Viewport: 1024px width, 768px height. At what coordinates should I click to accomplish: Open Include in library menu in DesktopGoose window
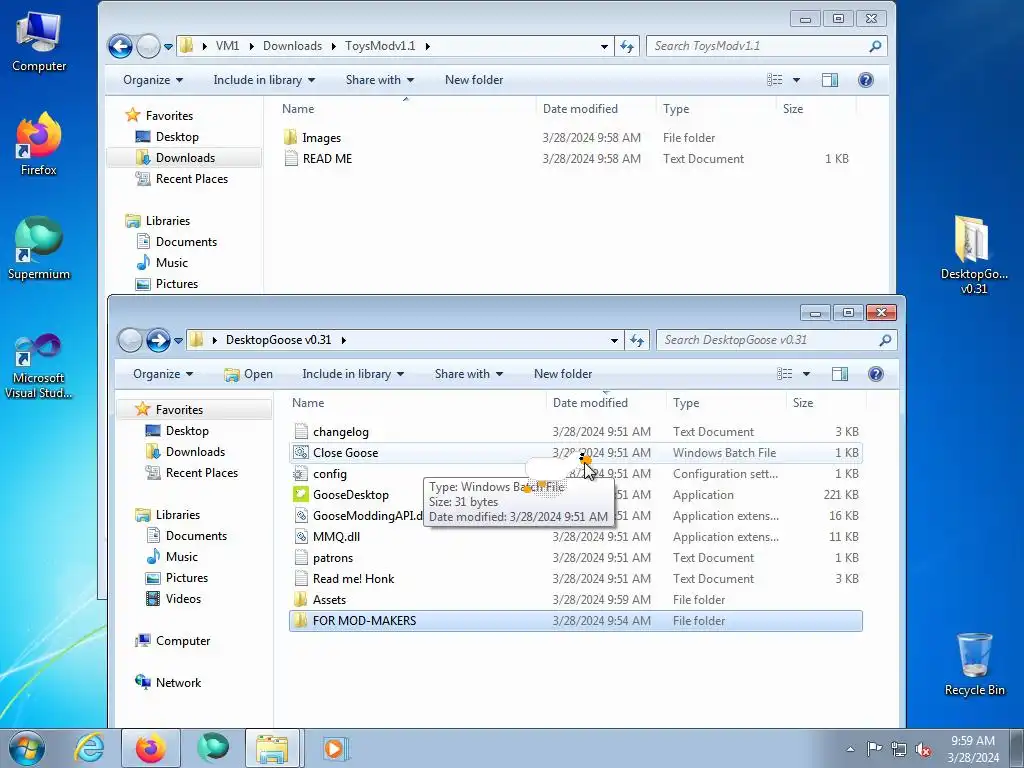point(353,374)
